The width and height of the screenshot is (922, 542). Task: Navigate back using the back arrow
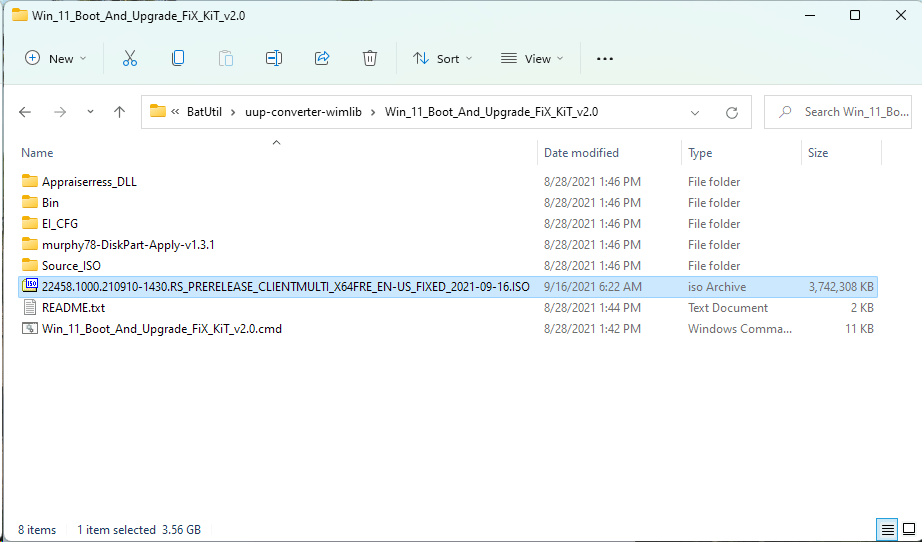(26, 112)
